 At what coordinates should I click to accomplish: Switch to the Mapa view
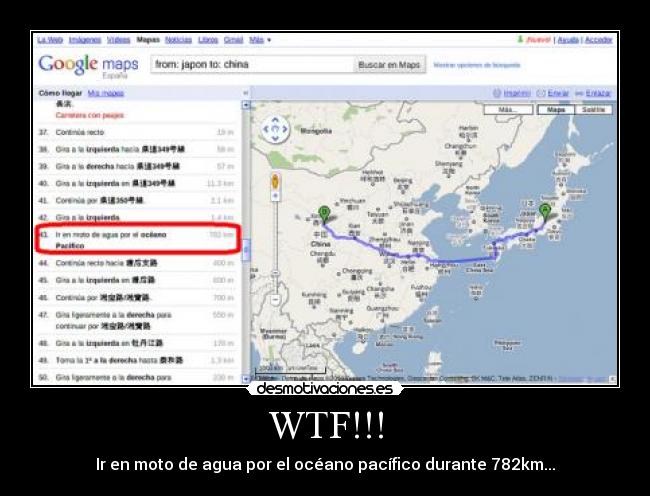tap(556, 110)
